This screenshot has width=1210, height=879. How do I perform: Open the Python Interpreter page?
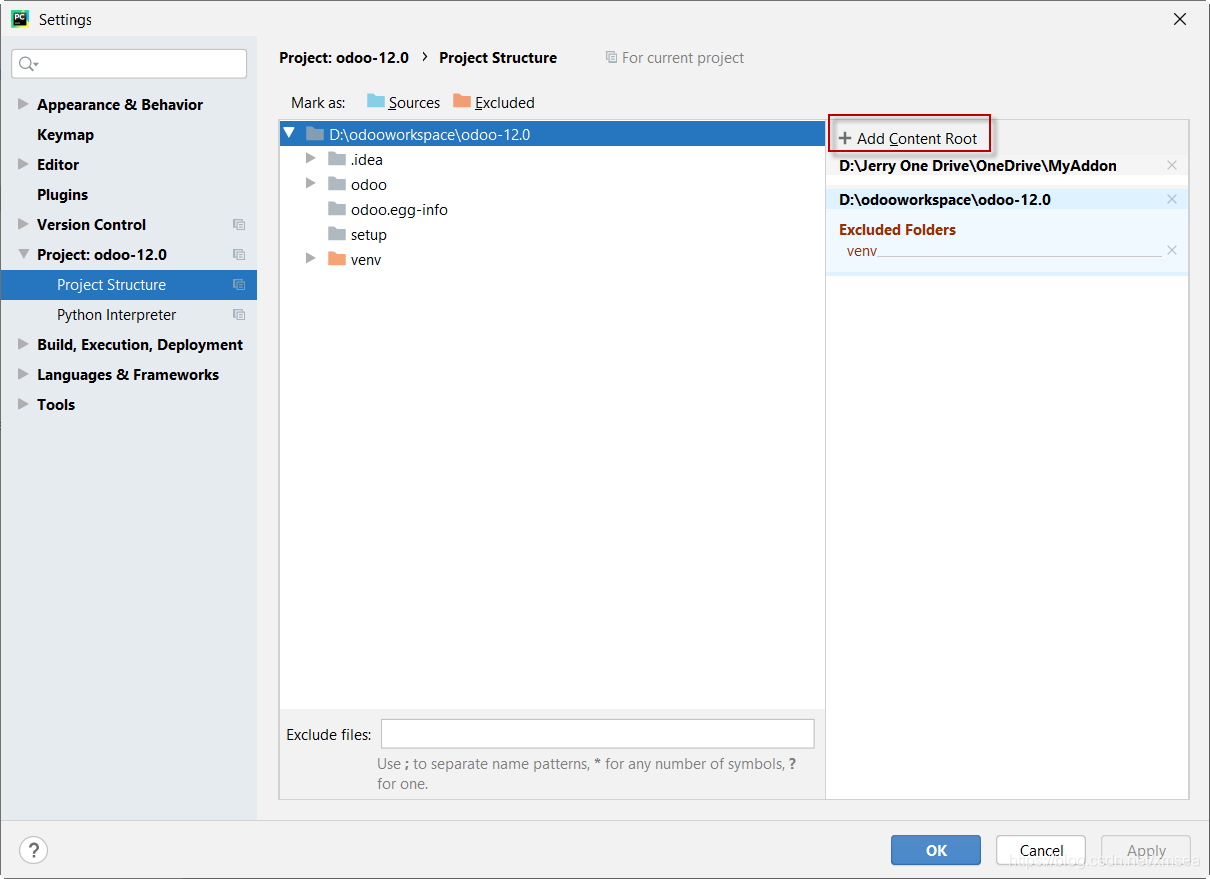(x=116, y=315)
